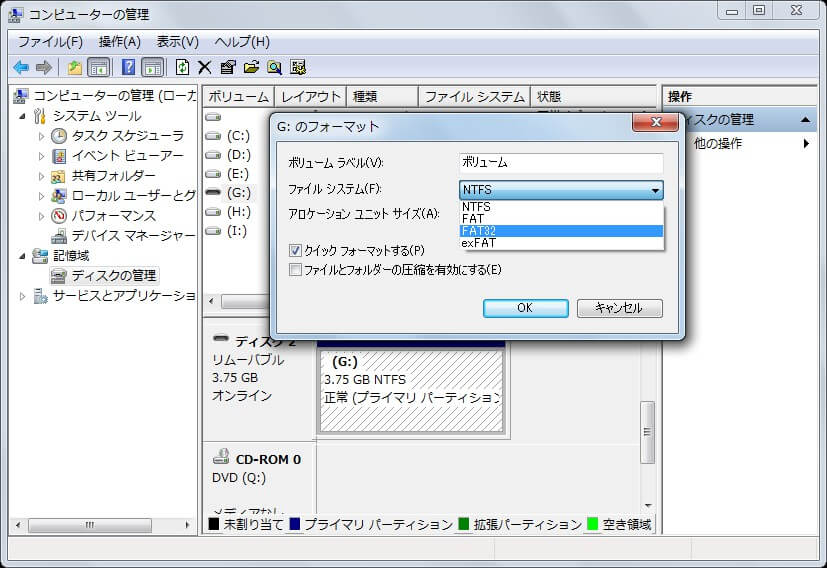Click the イベント ビューアー icon

pyautogui.click(x=59, y=156)
